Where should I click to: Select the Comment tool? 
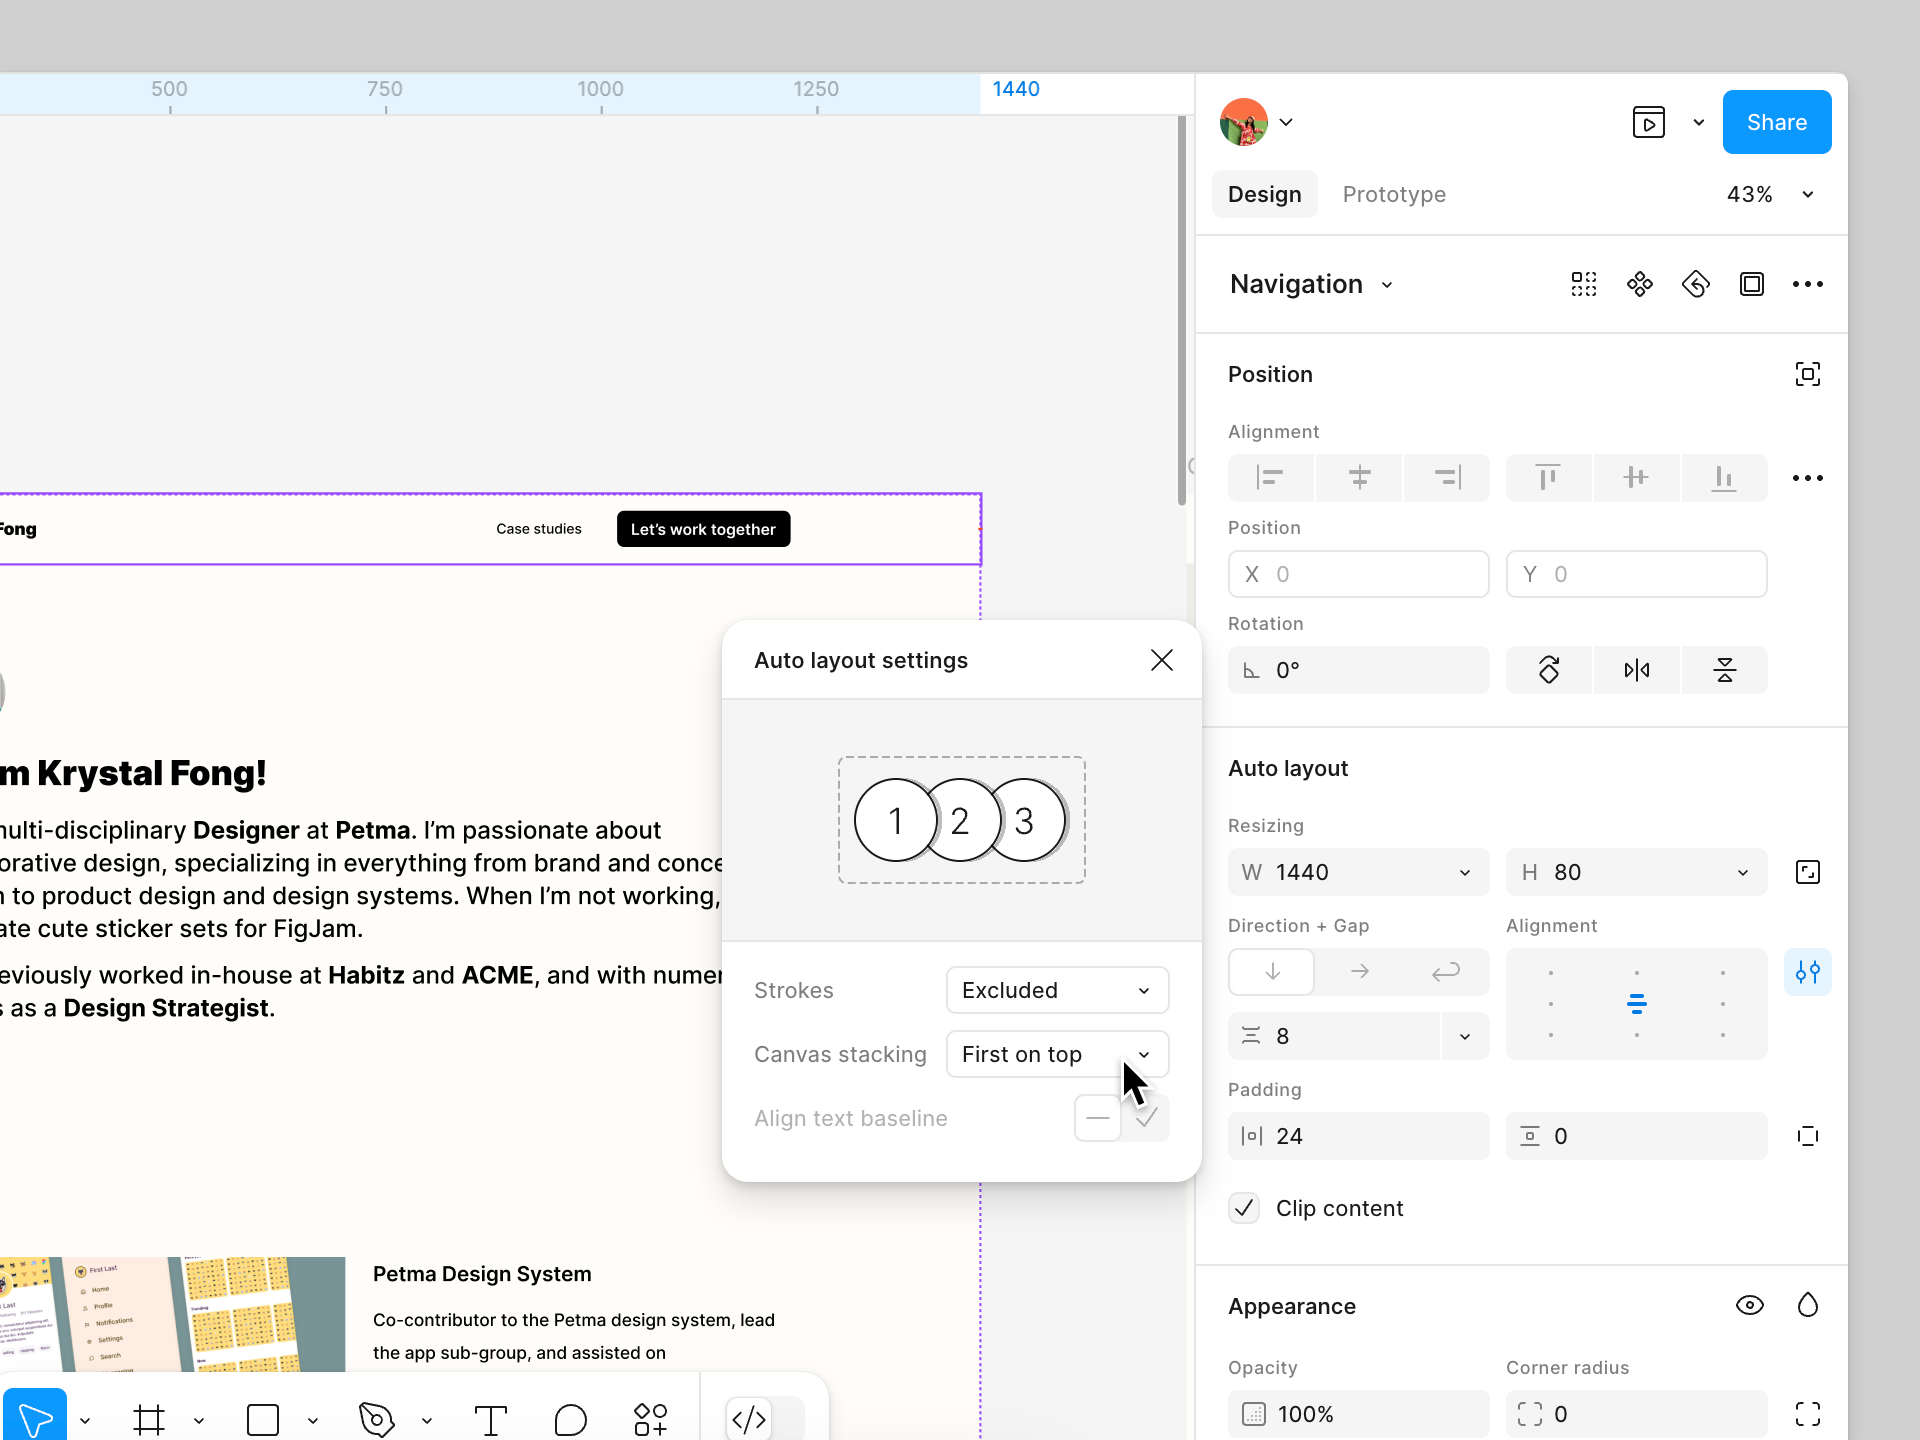pos(570,1419)
